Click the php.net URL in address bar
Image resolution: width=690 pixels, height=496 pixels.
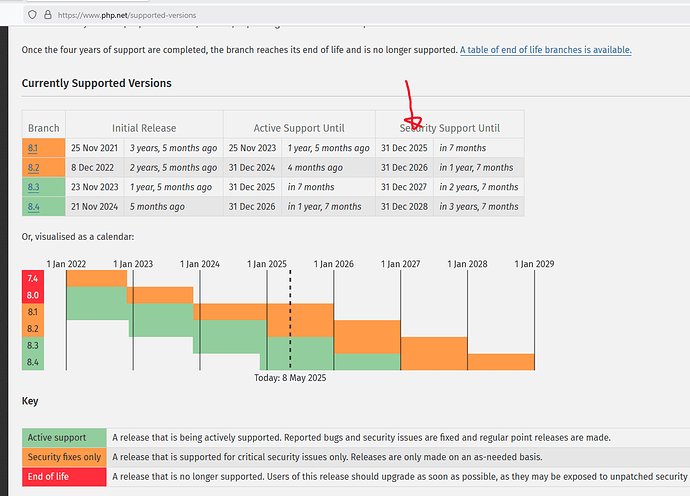coord(127,15)
